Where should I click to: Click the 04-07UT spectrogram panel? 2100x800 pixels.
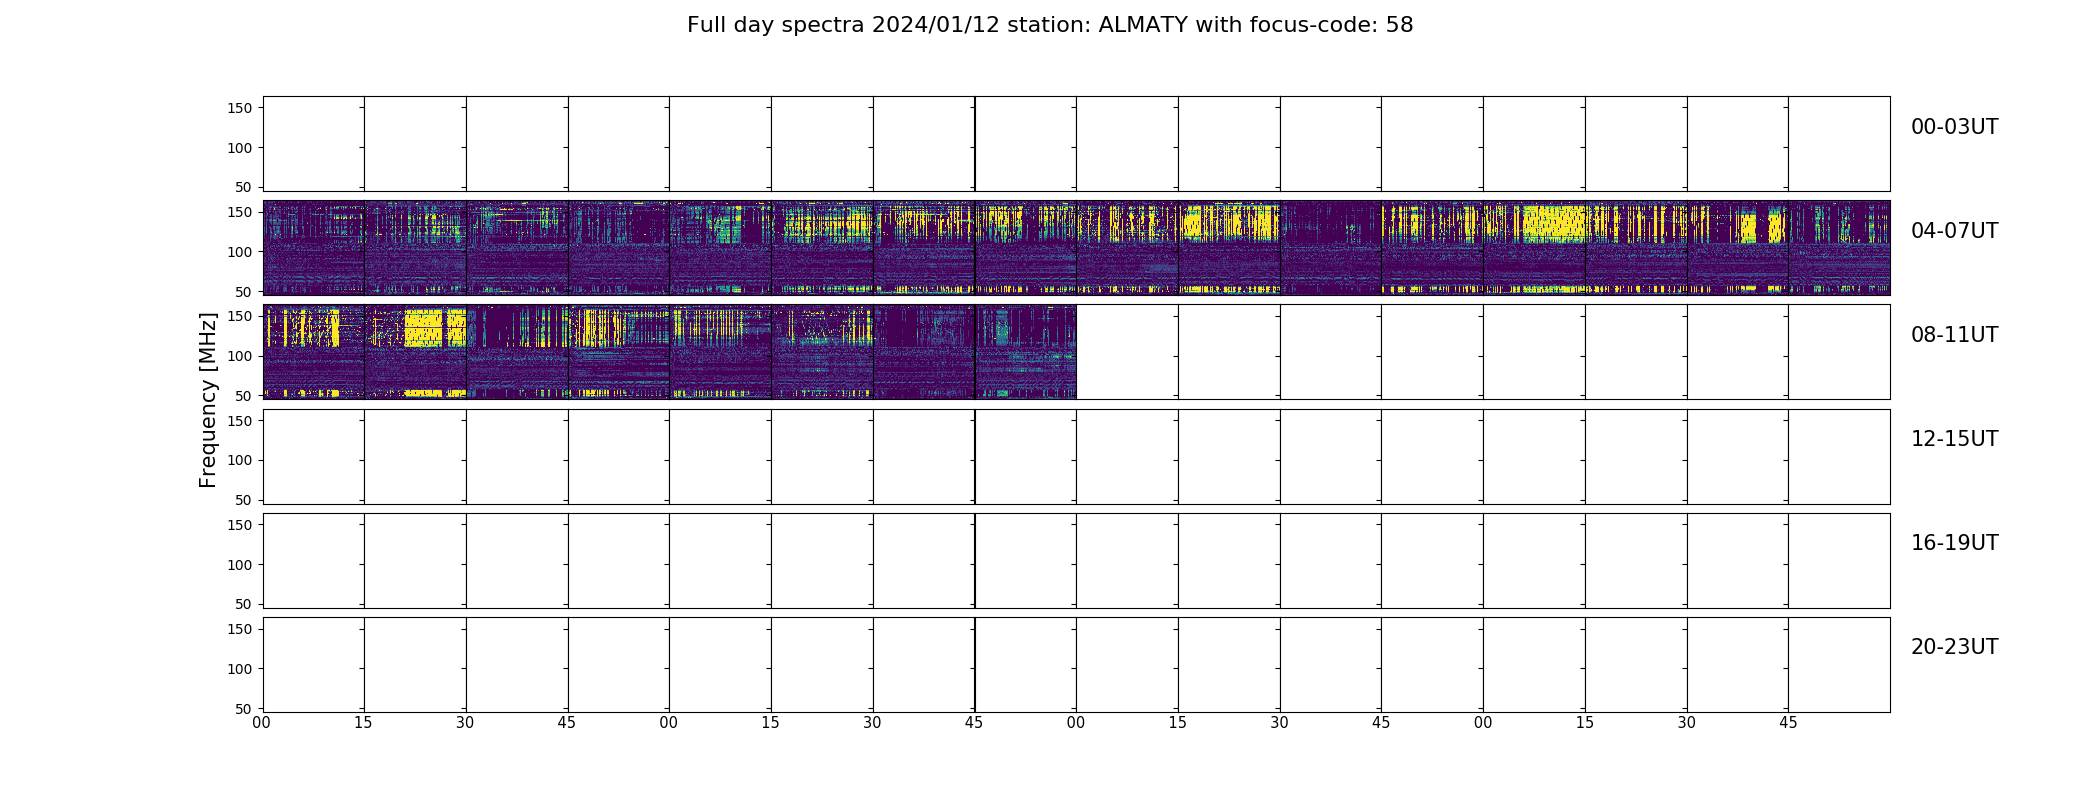tap(1076, 247)
